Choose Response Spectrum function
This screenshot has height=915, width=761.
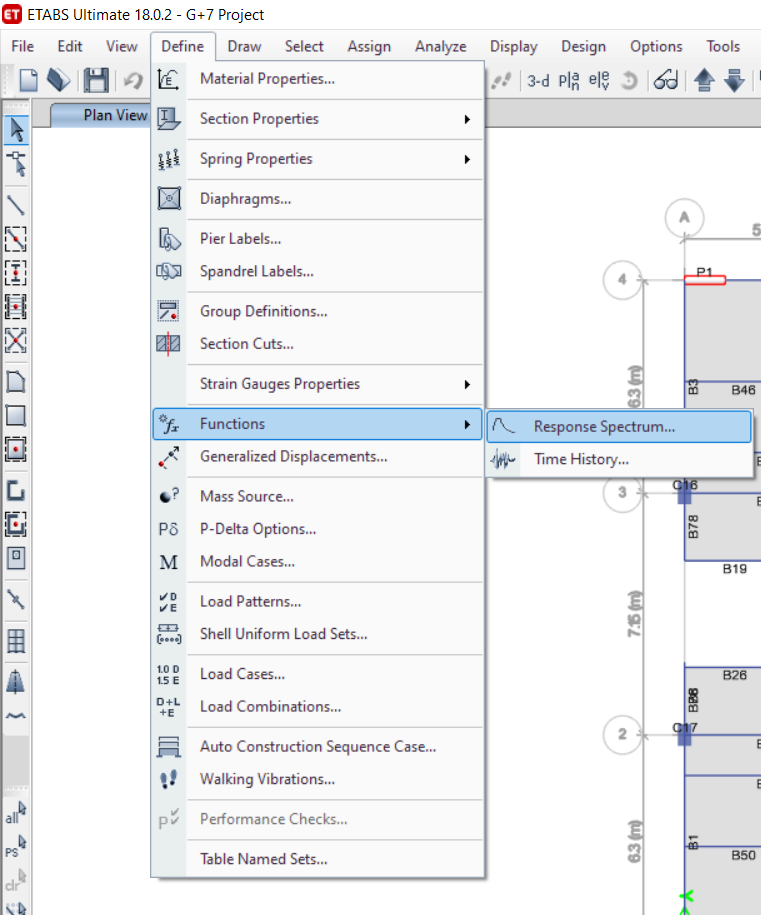619,427
